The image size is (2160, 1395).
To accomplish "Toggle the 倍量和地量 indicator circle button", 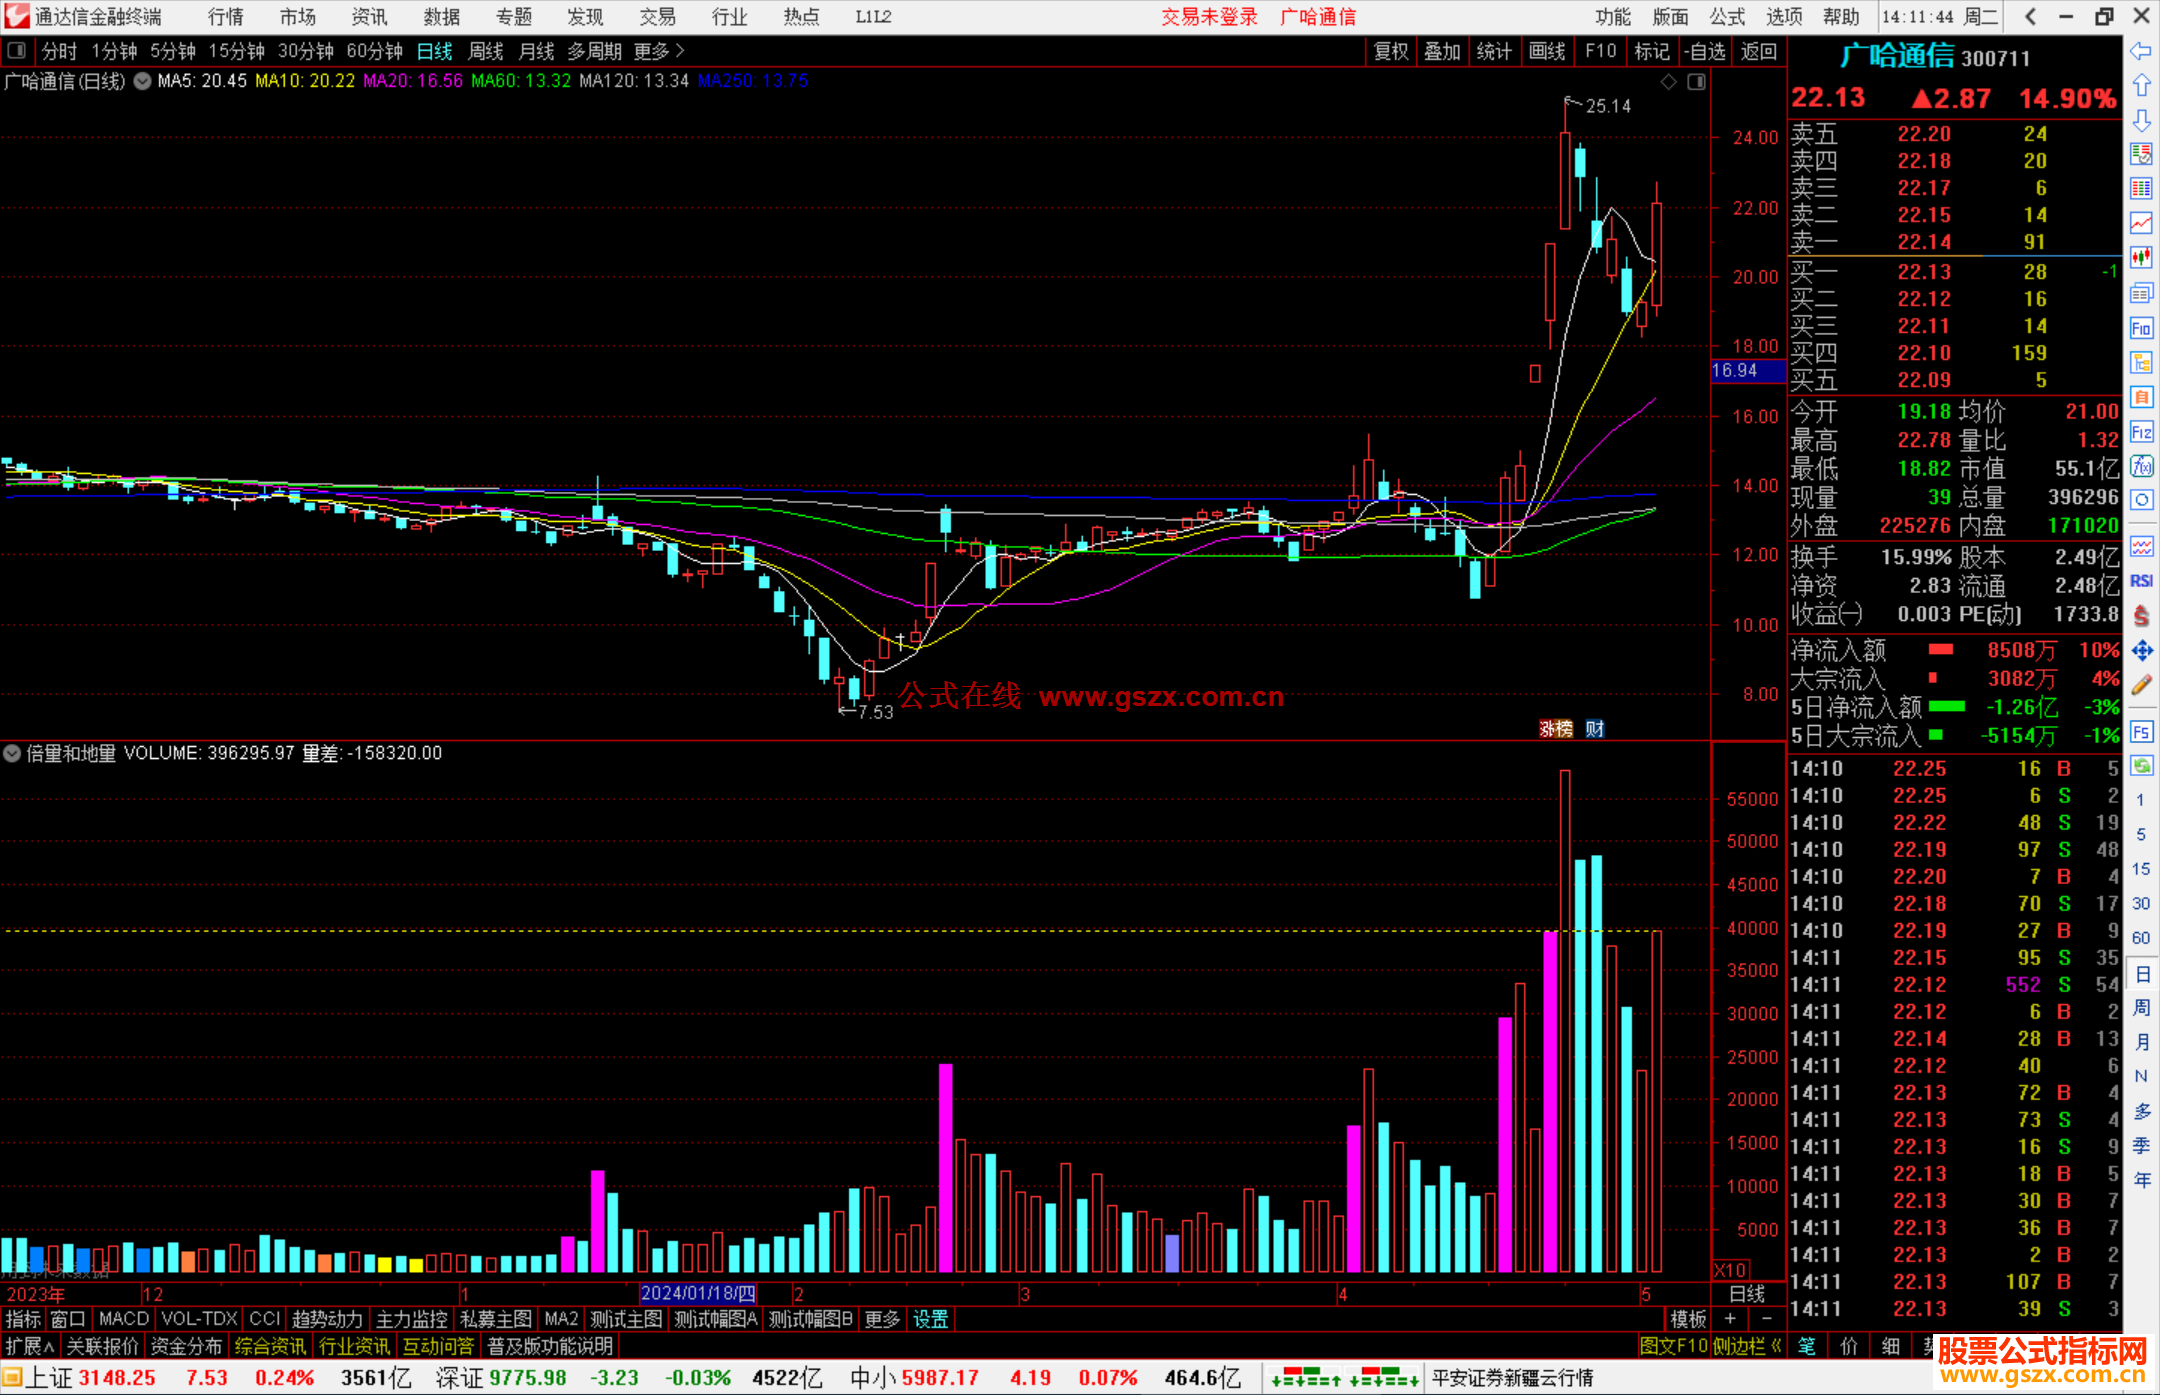I will tap(12, 753).
